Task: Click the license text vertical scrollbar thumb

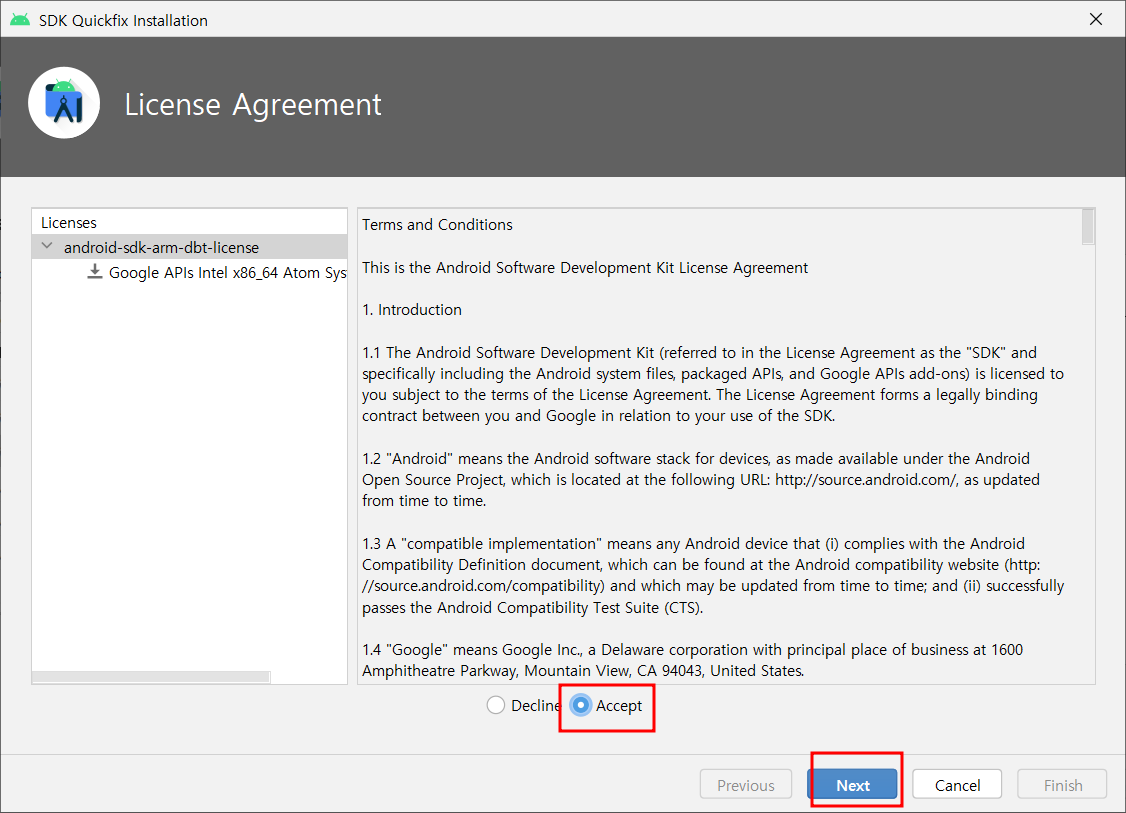Action: click(1088, 226)
